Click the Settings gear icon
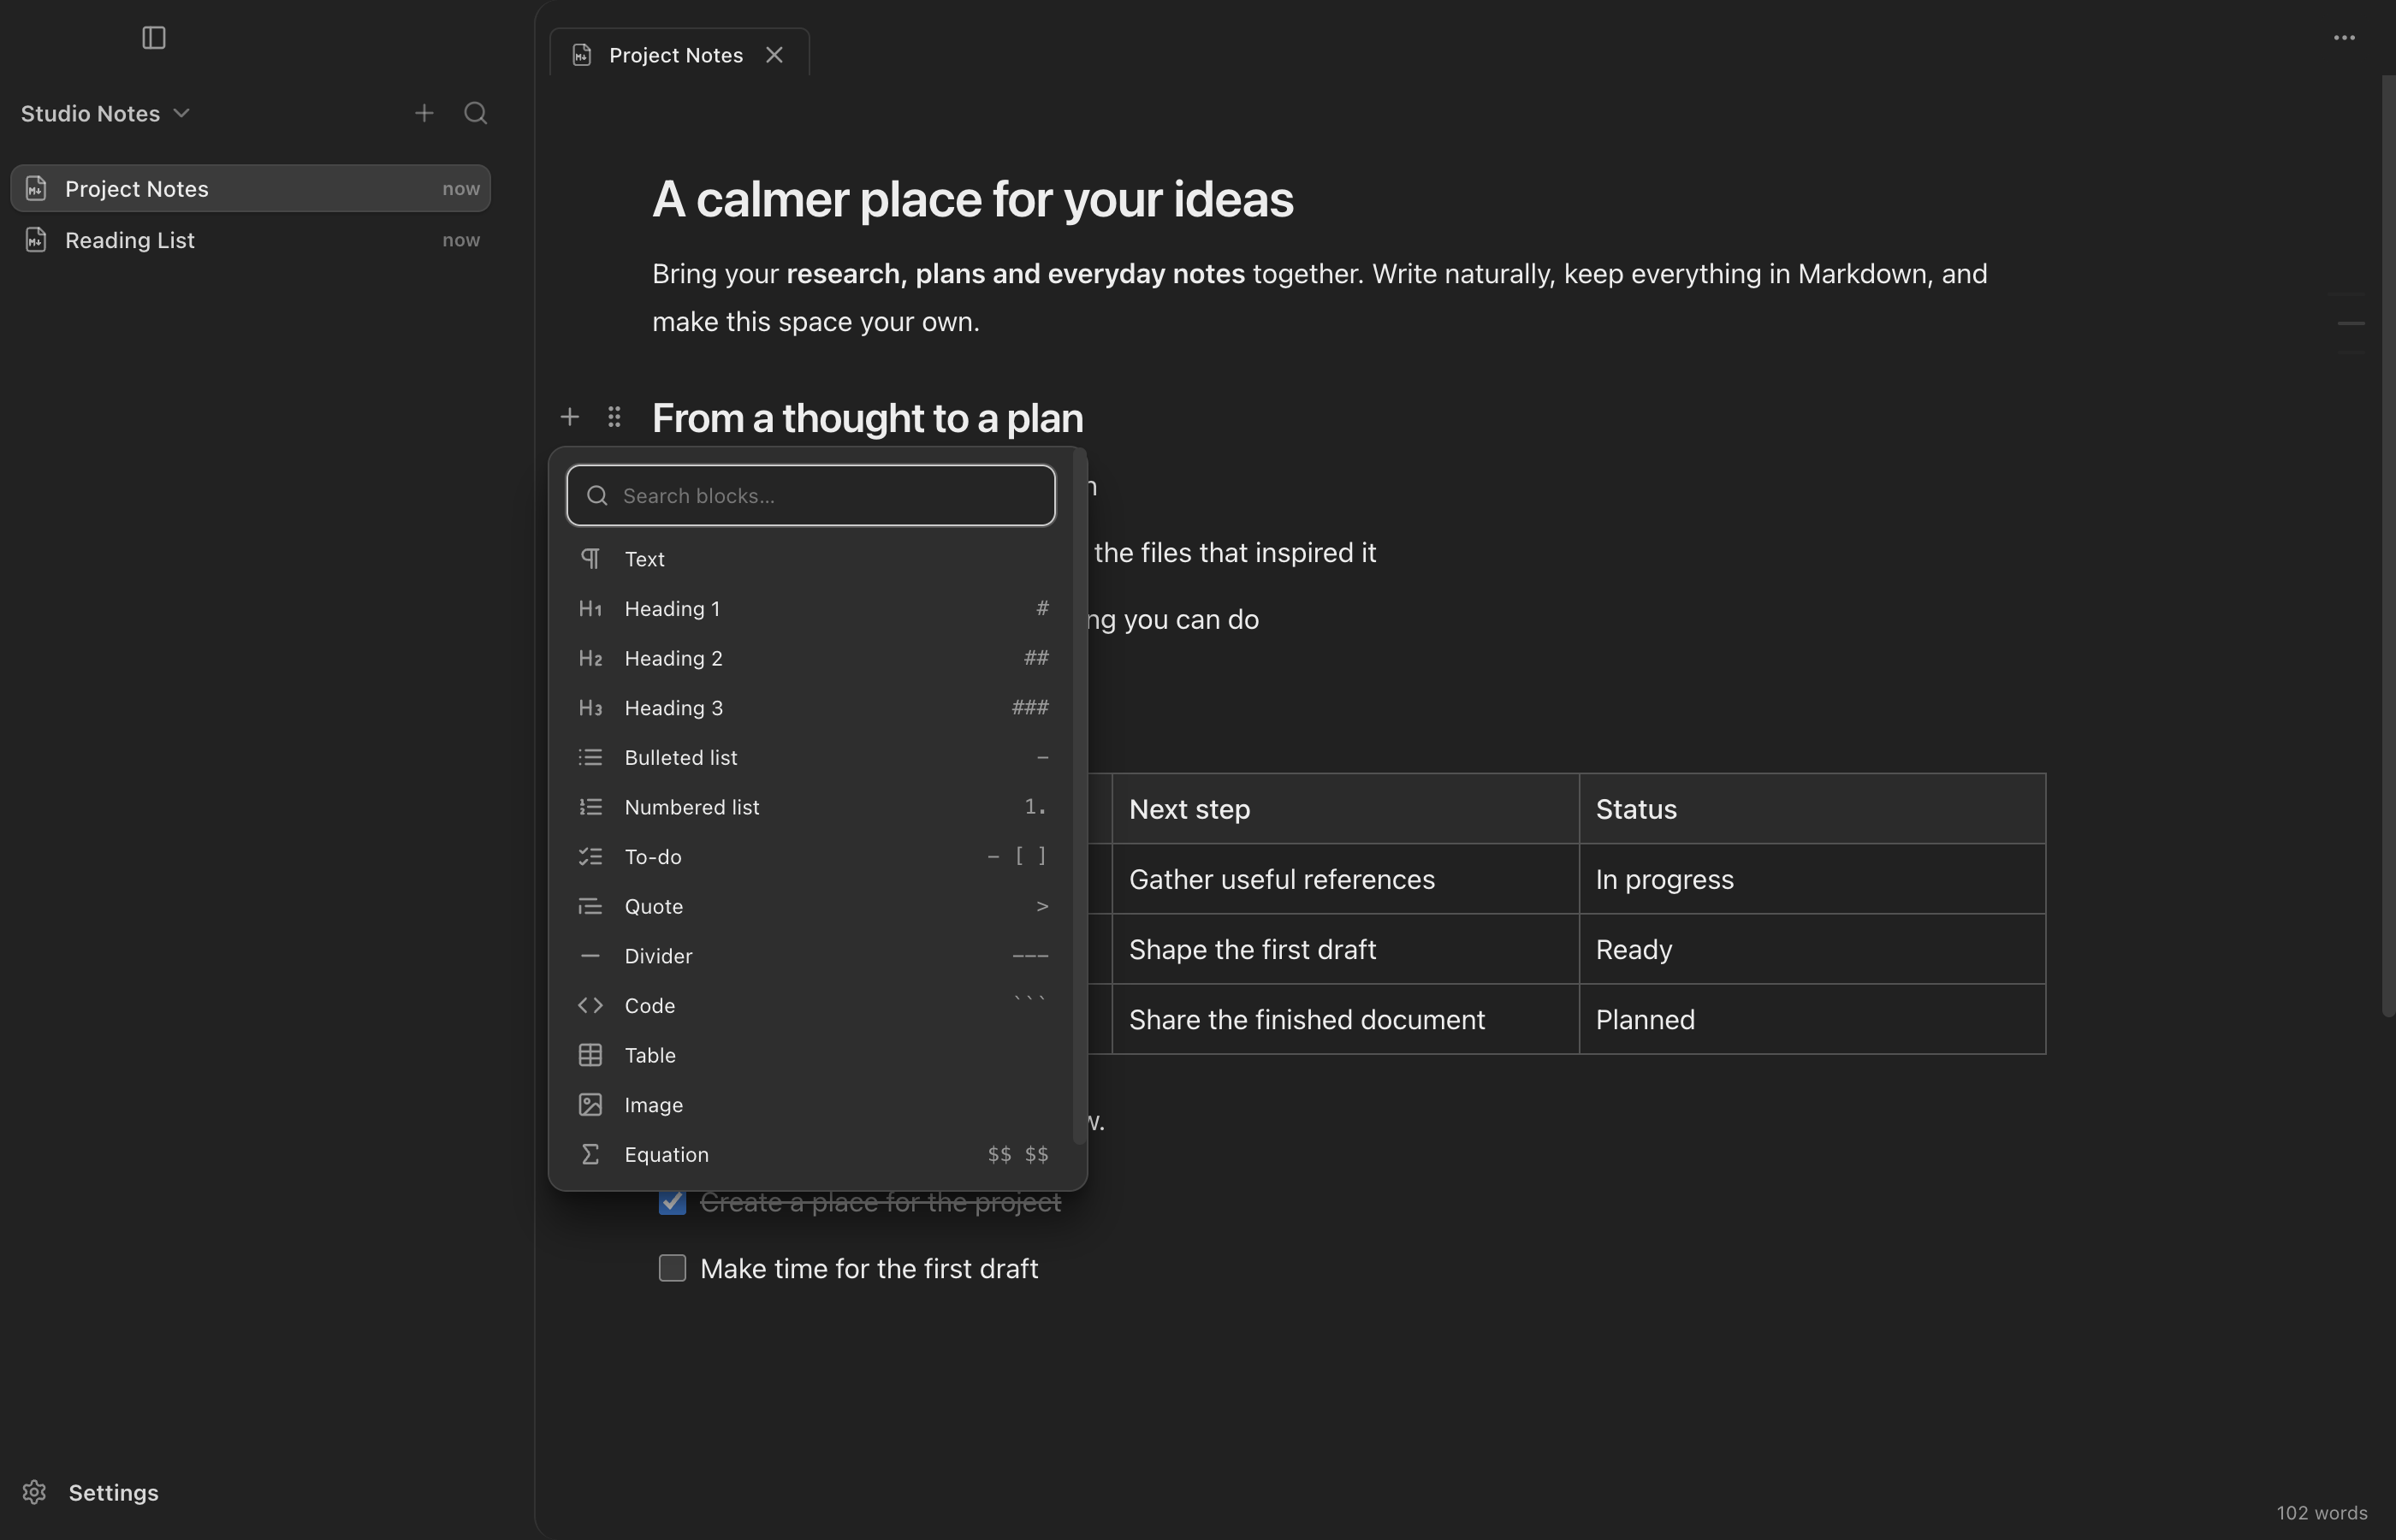 pyautogui.click(x=34, y=1492)
